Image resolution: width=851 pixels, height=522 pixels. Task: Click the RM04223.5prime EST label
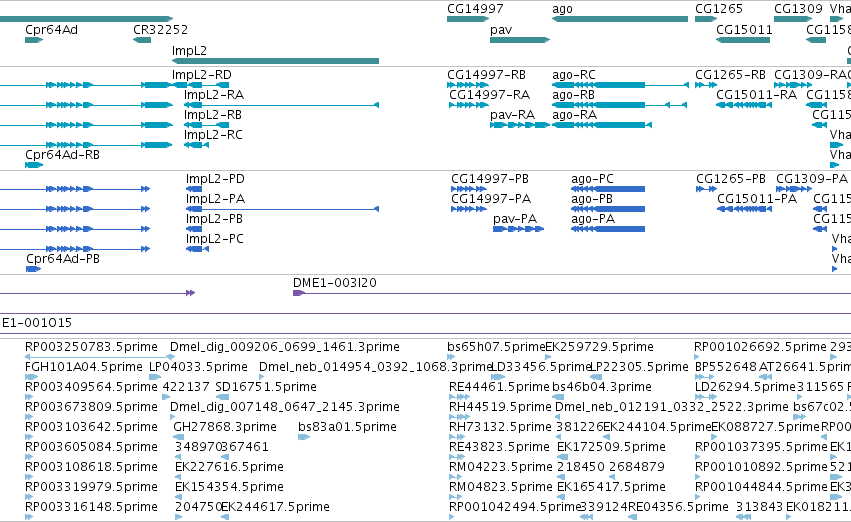(x=500, y=467)
